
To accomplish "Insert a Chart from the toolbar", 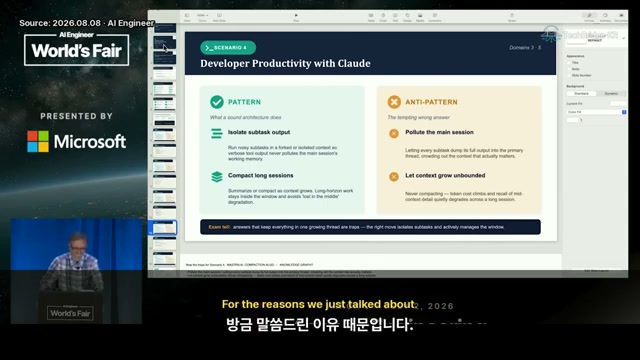I will point(383,17).
